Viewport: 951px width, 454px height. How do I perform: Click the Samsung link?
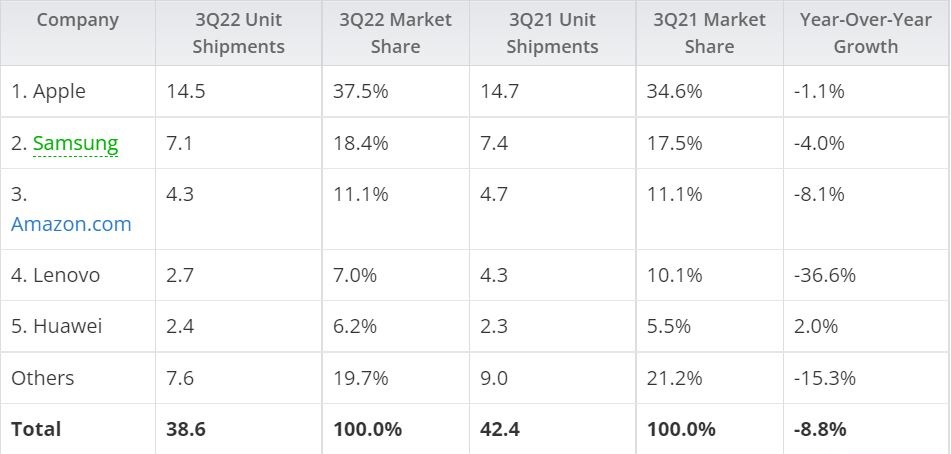(x=75, y=143)
